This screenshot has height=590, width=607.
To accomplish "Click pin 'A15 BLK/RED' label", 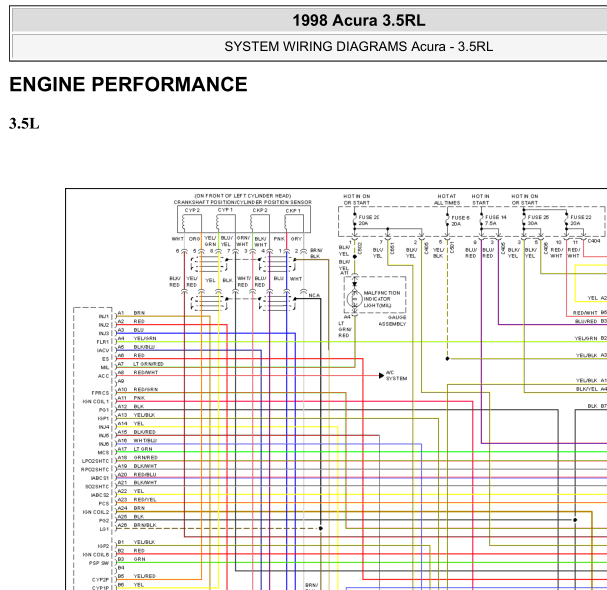I will click(137, 432).
